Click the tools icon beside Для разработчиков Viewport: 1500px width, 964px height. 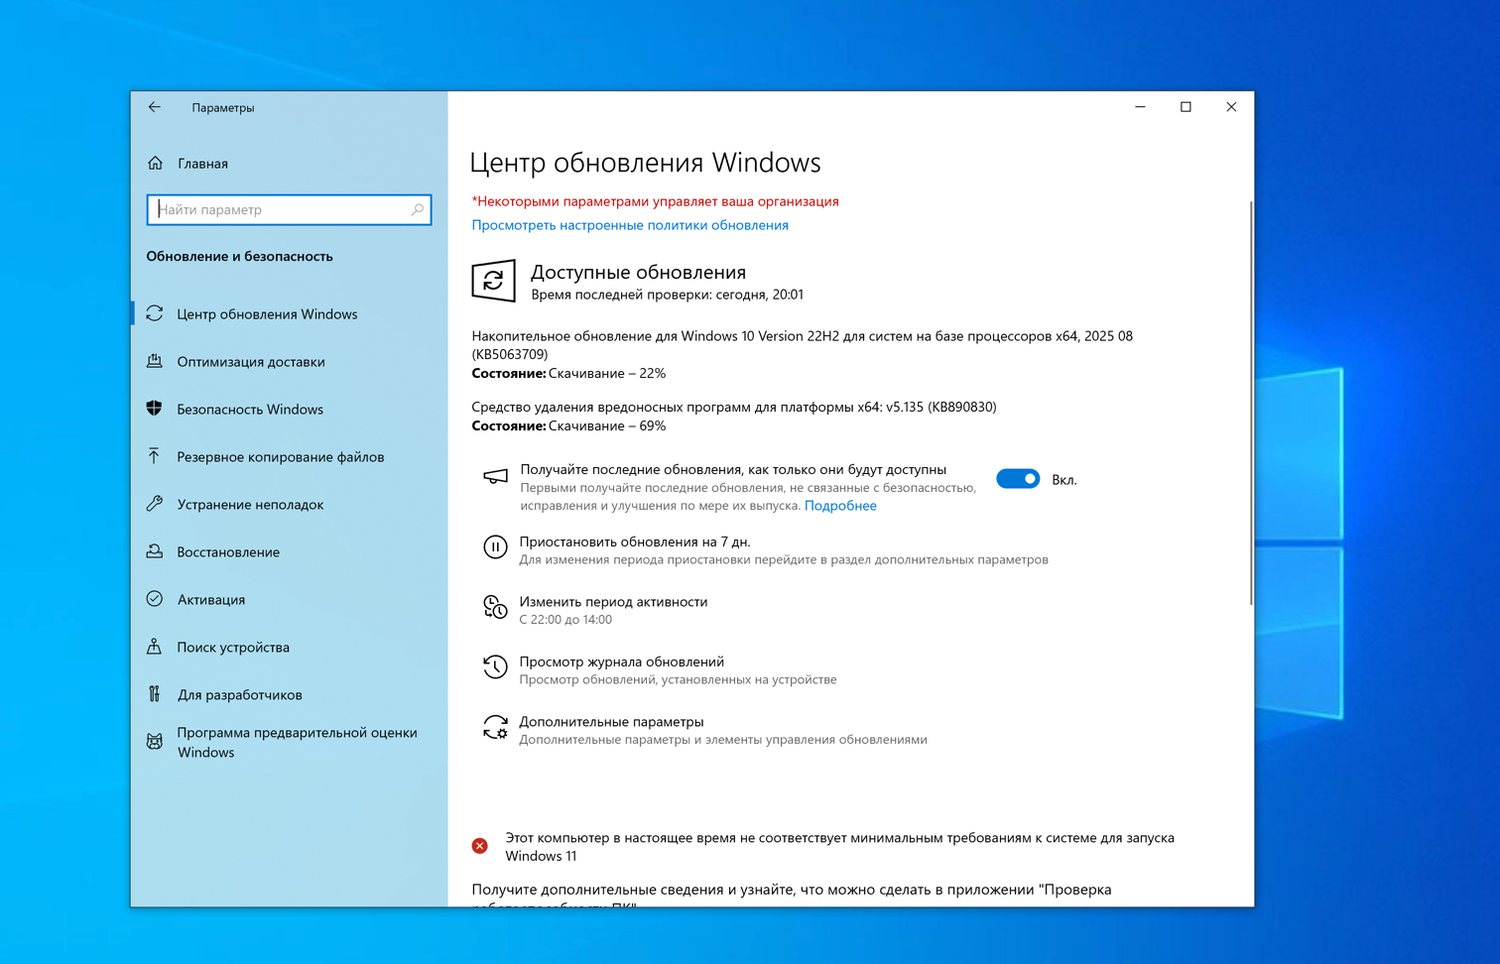(154, 694)
